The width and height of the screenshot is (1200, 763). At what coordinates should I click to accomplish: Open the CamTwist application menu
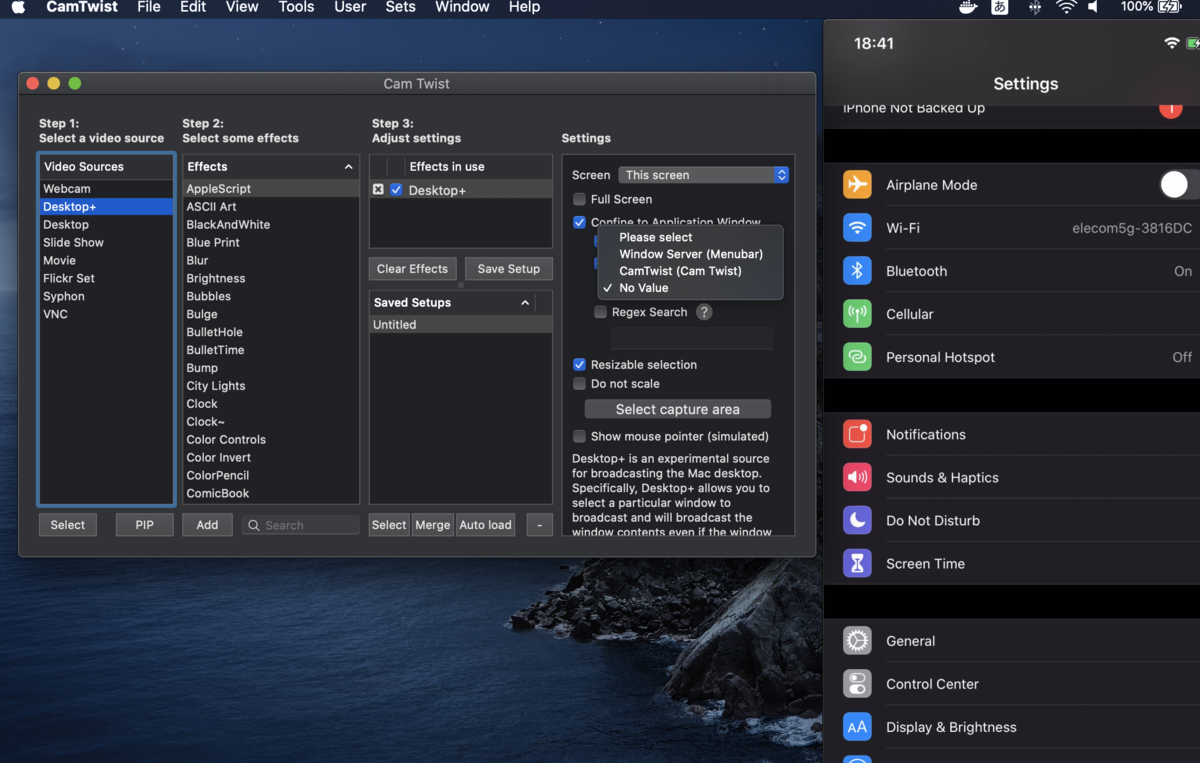82,7
